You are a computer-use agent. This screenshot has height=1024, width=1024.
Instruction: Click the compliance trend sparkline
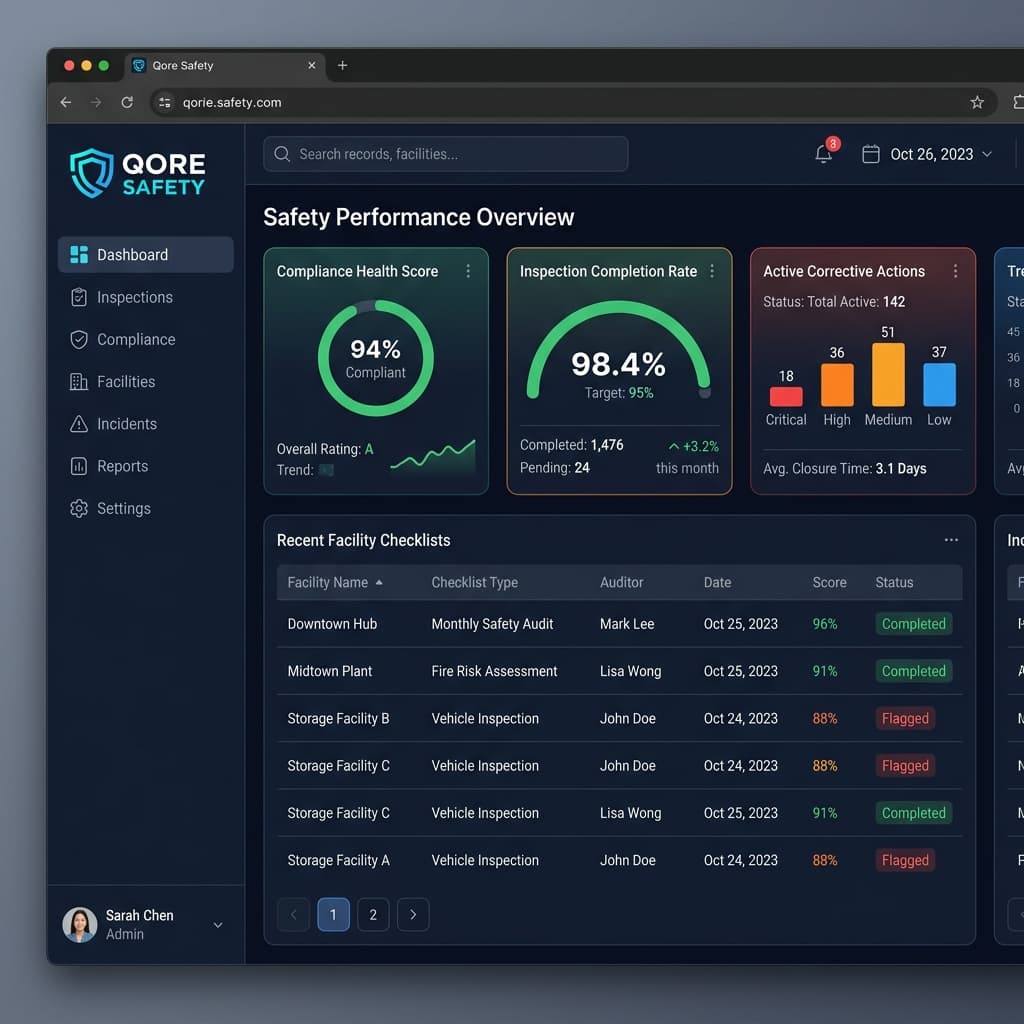pos(432,456)
